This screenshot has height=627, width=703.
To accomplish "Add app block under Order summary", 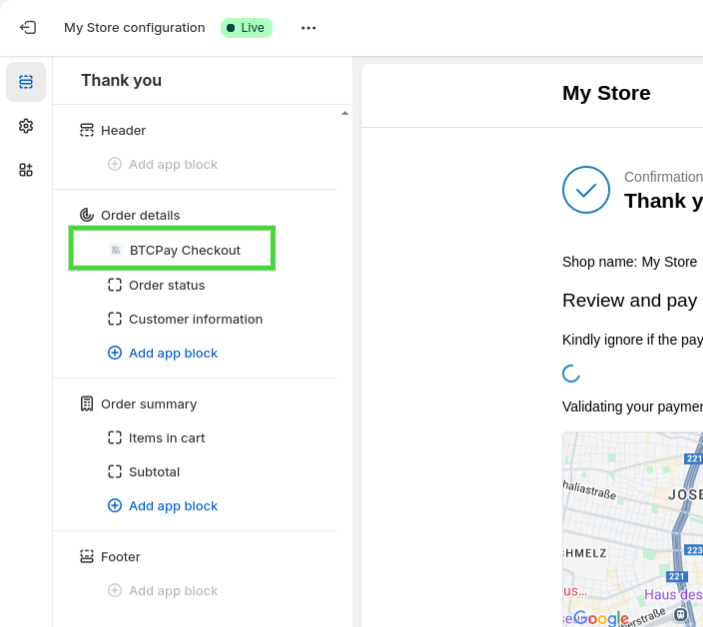I will pyautogui.click(x=173, y=506).
